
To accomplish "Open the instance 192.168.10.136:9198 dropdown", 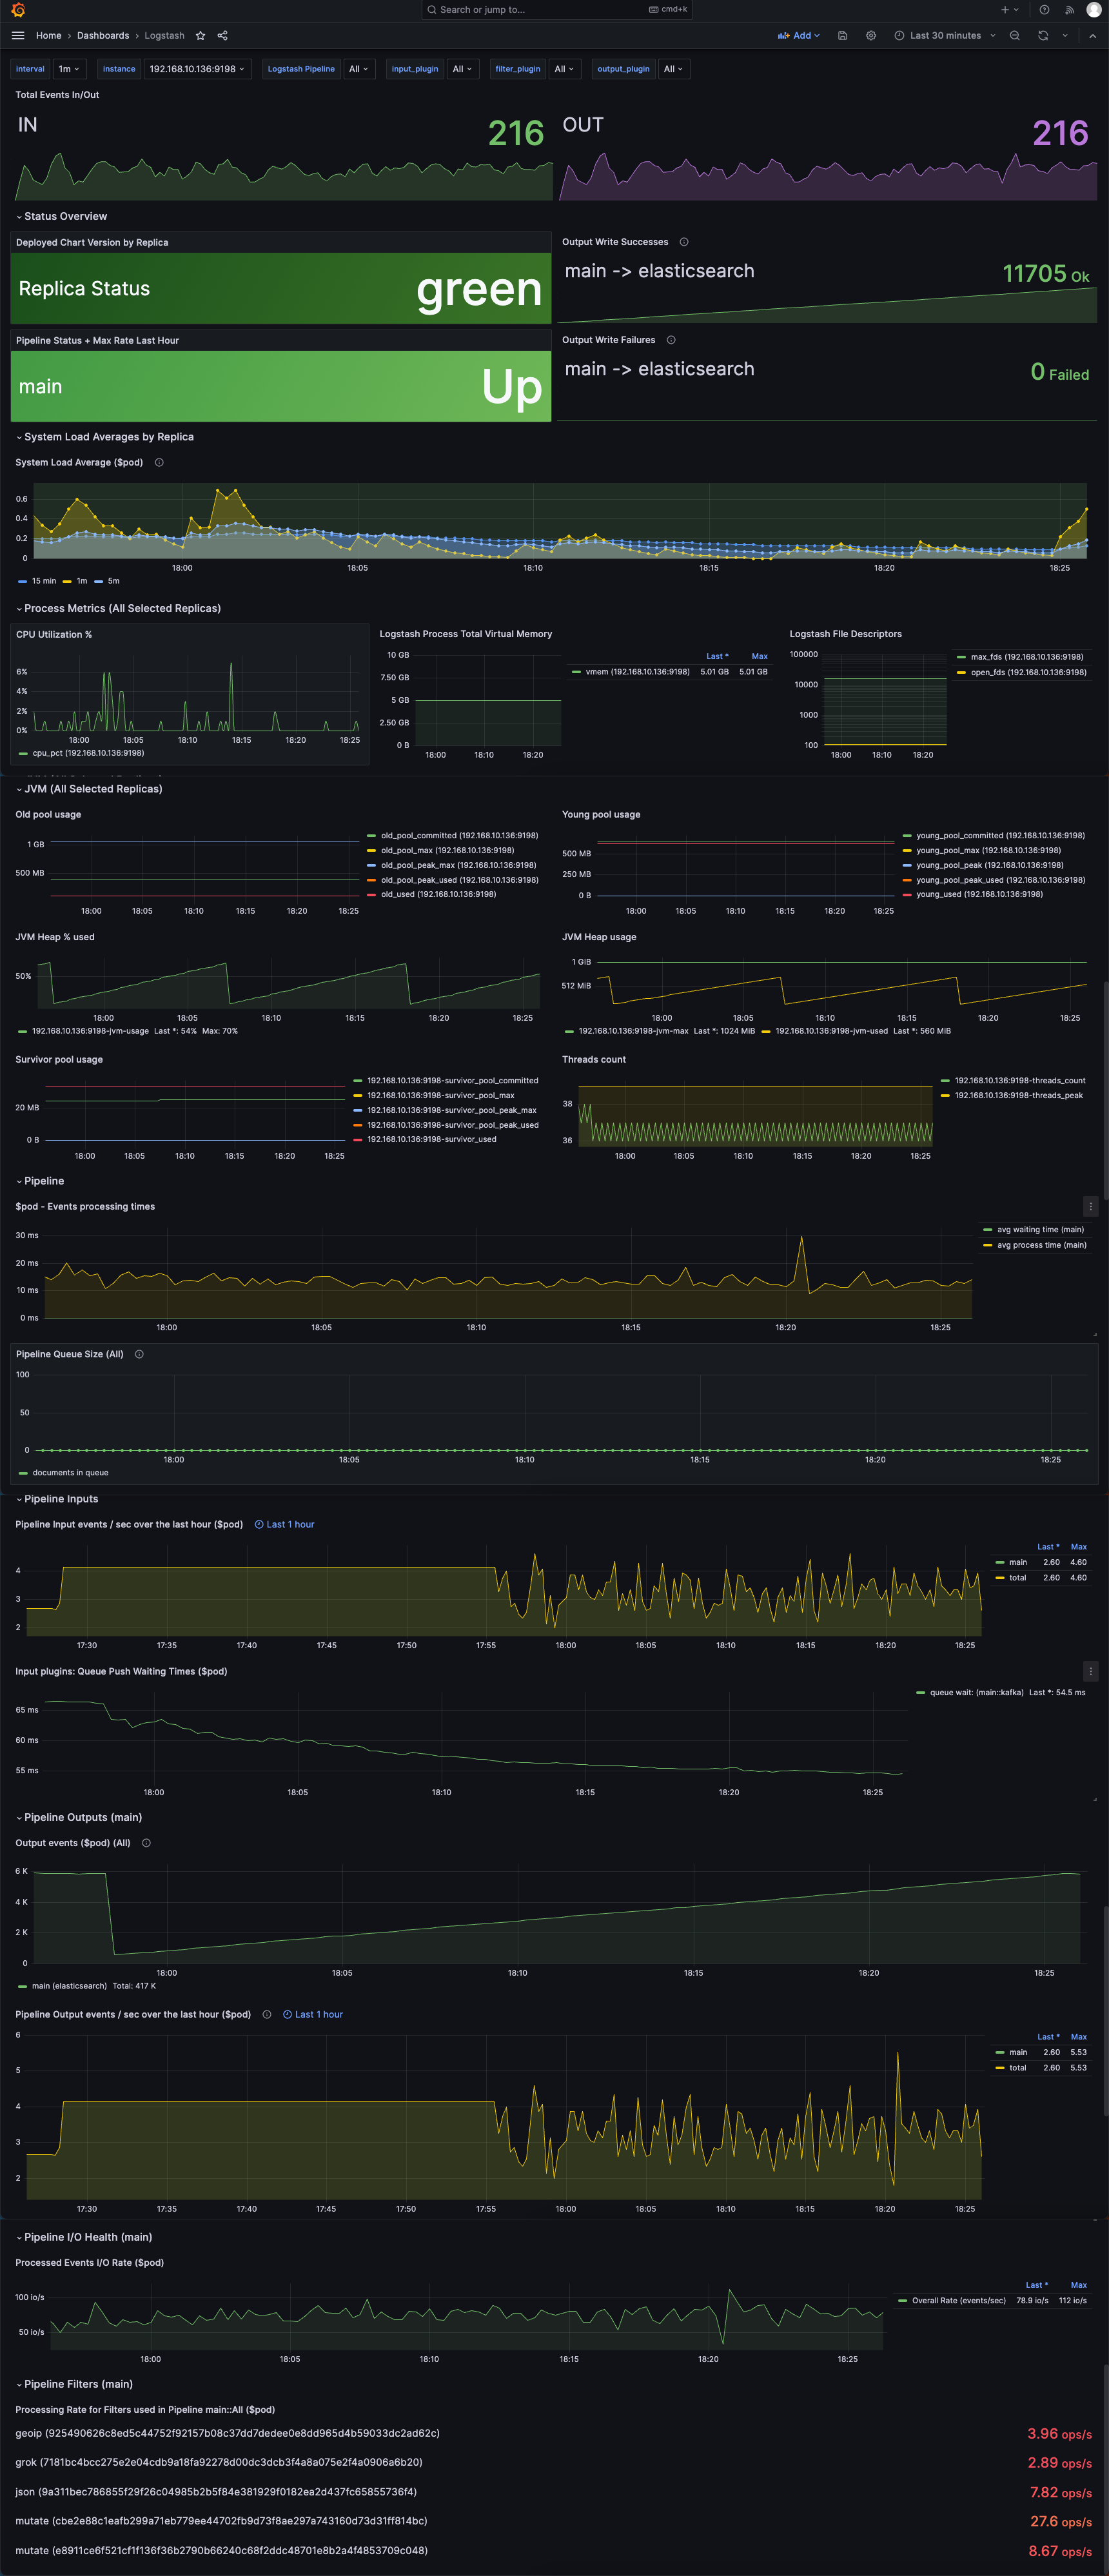I will click(x=197, y=69).
